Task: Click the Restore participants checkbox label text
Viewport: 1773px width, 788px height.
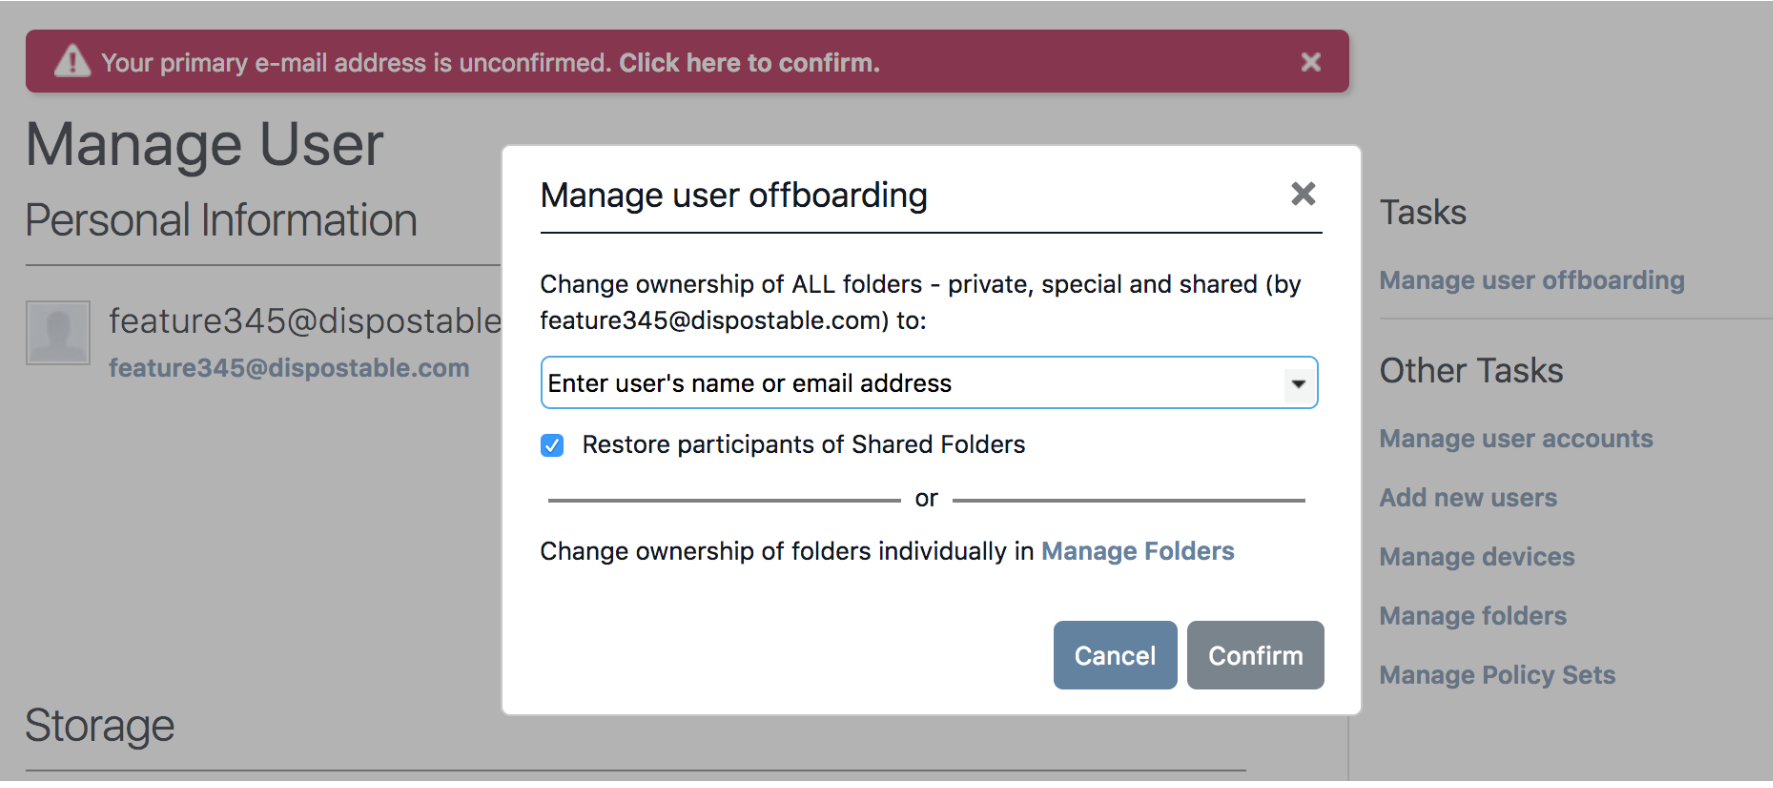Action: click(x=803, y=445)
